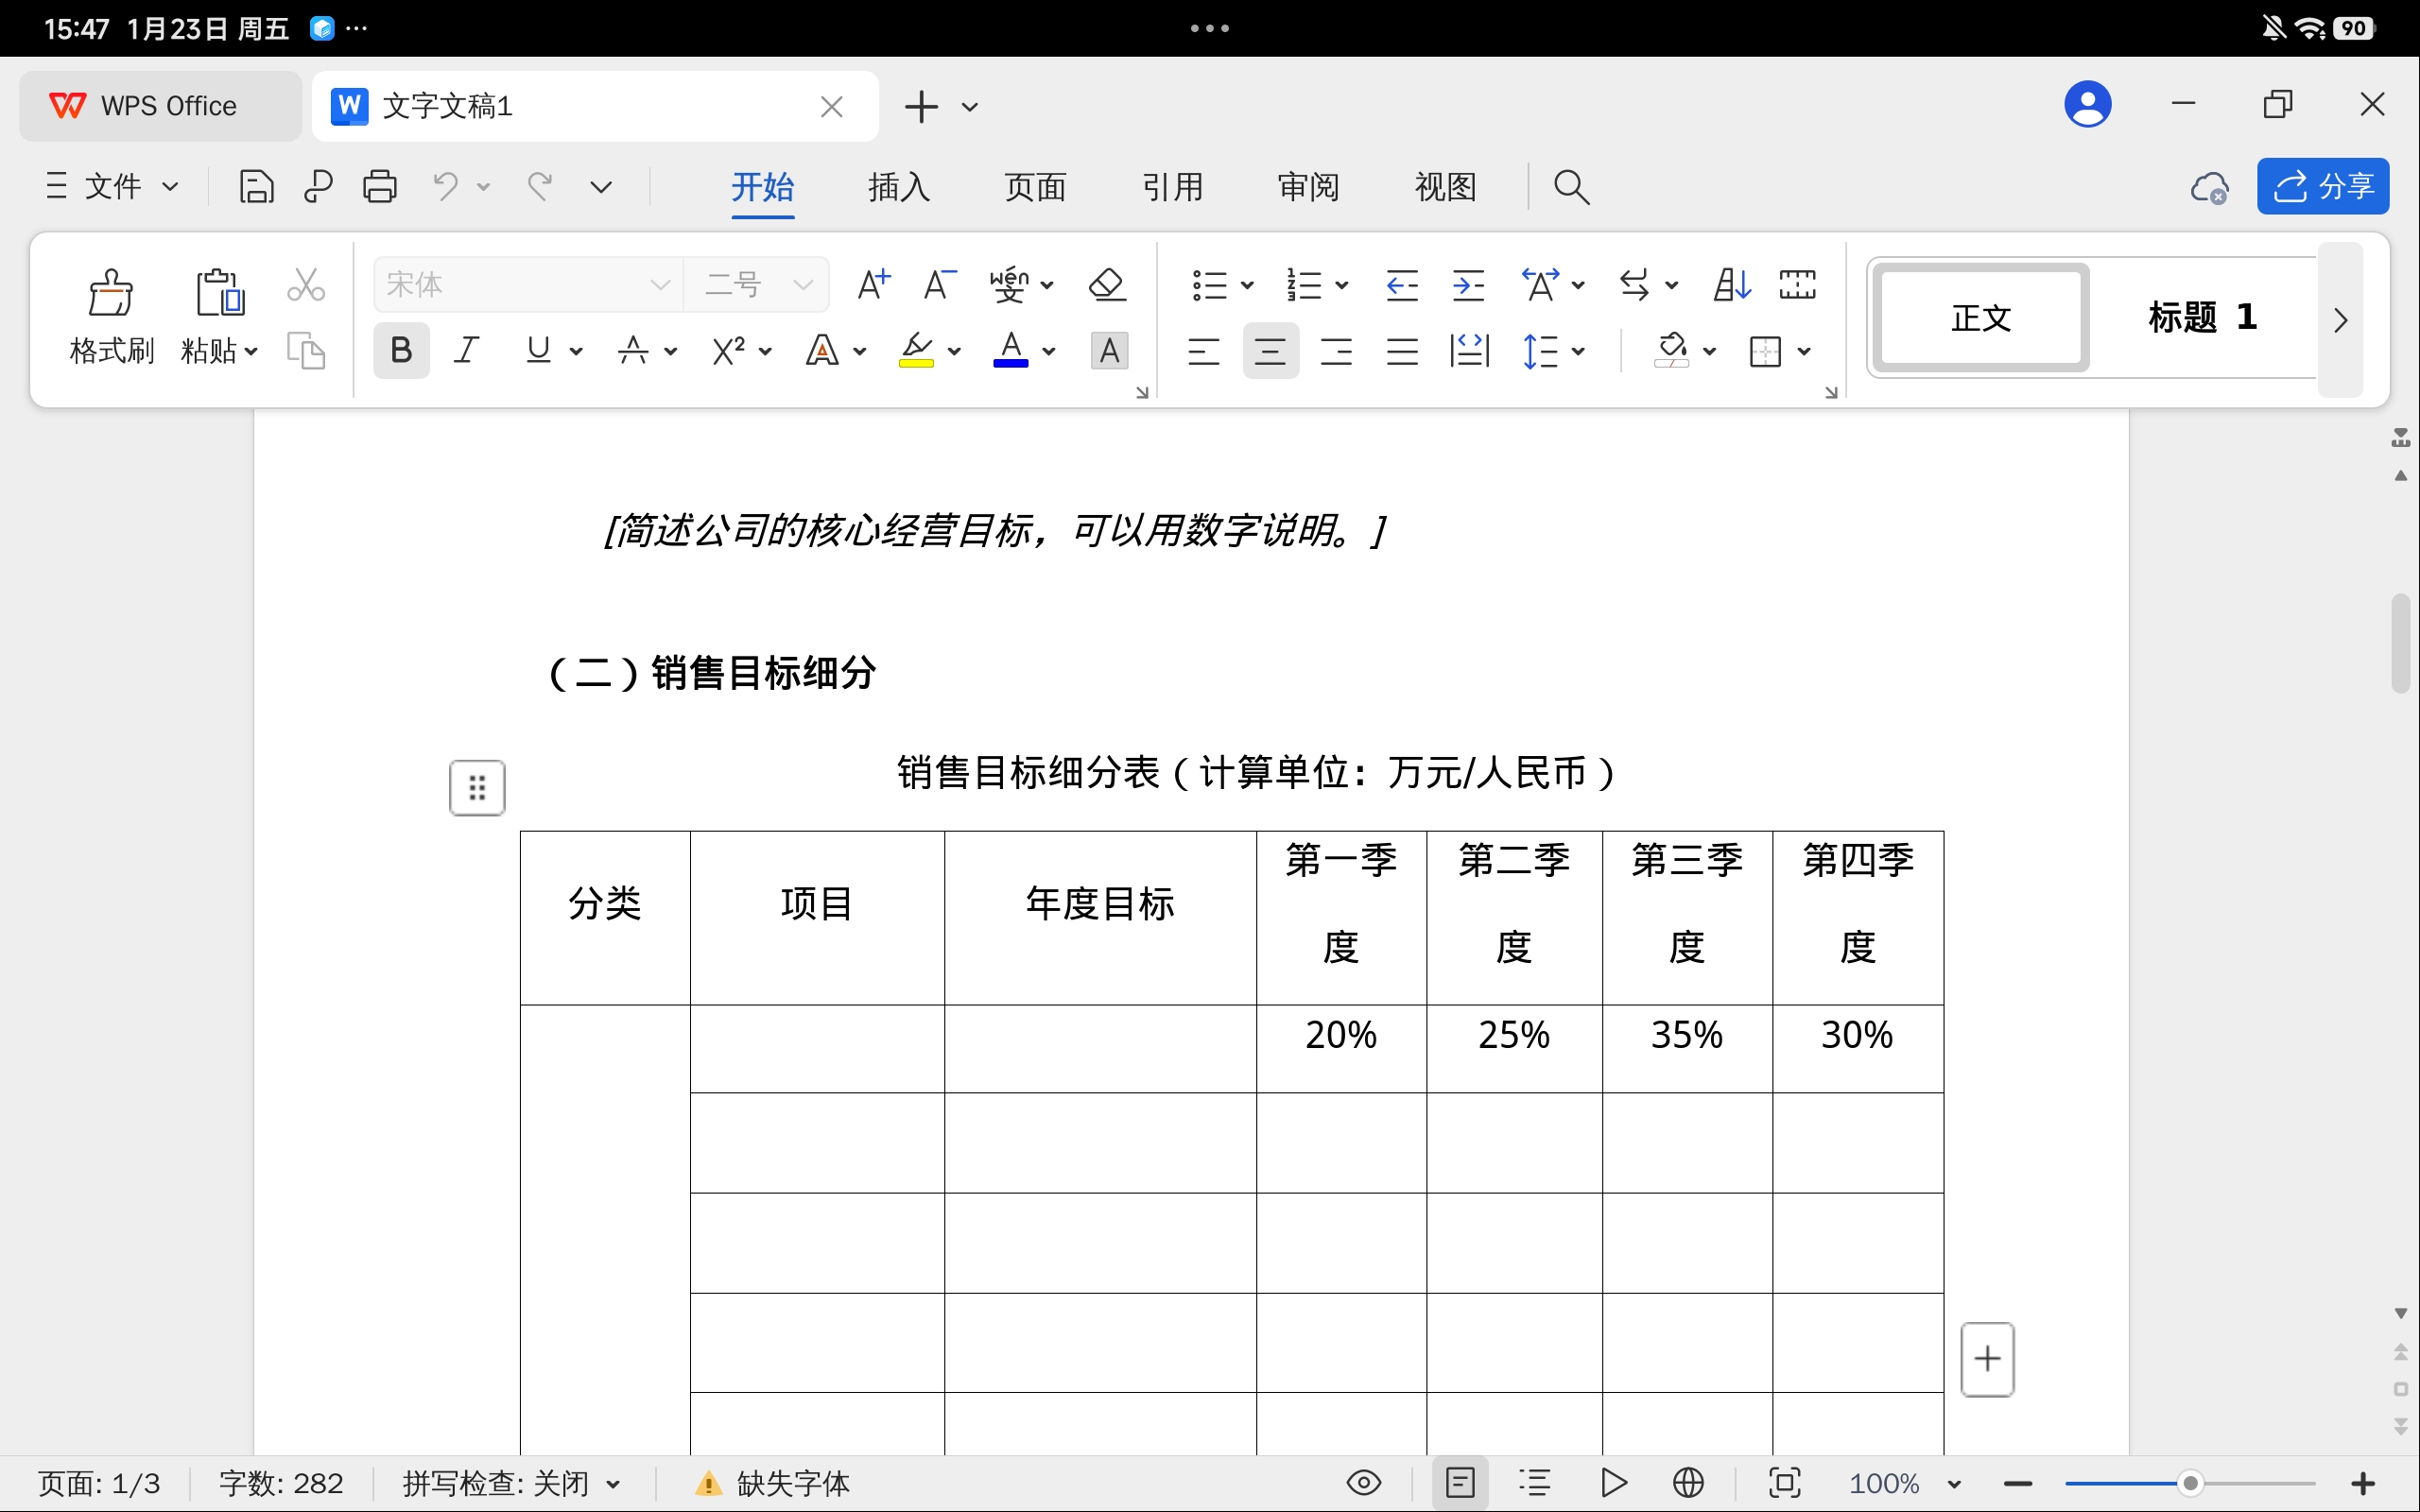Click the blue 分享 share button

coord(2322,187)
